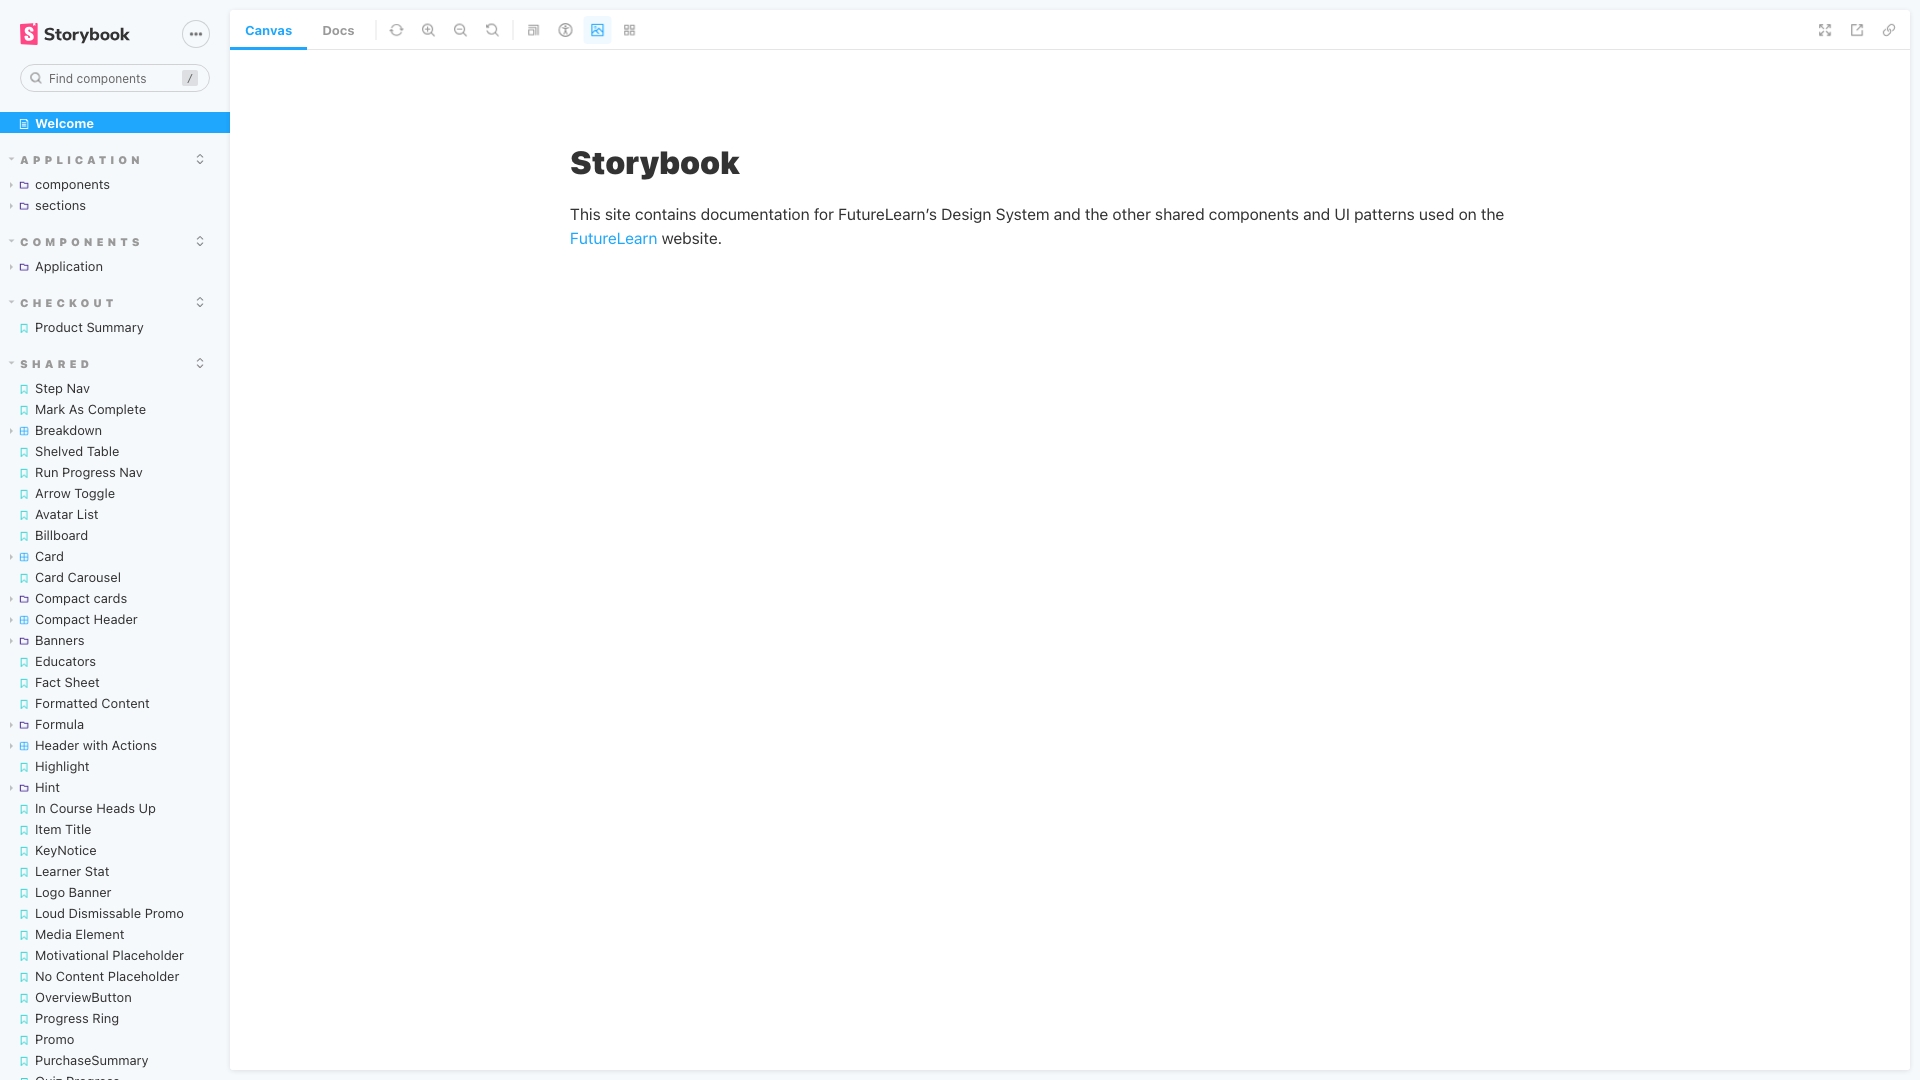Zoom out using the toolbar magnifier
The width and height of the screenshot is (1920, 1080).
click(460, 30)
